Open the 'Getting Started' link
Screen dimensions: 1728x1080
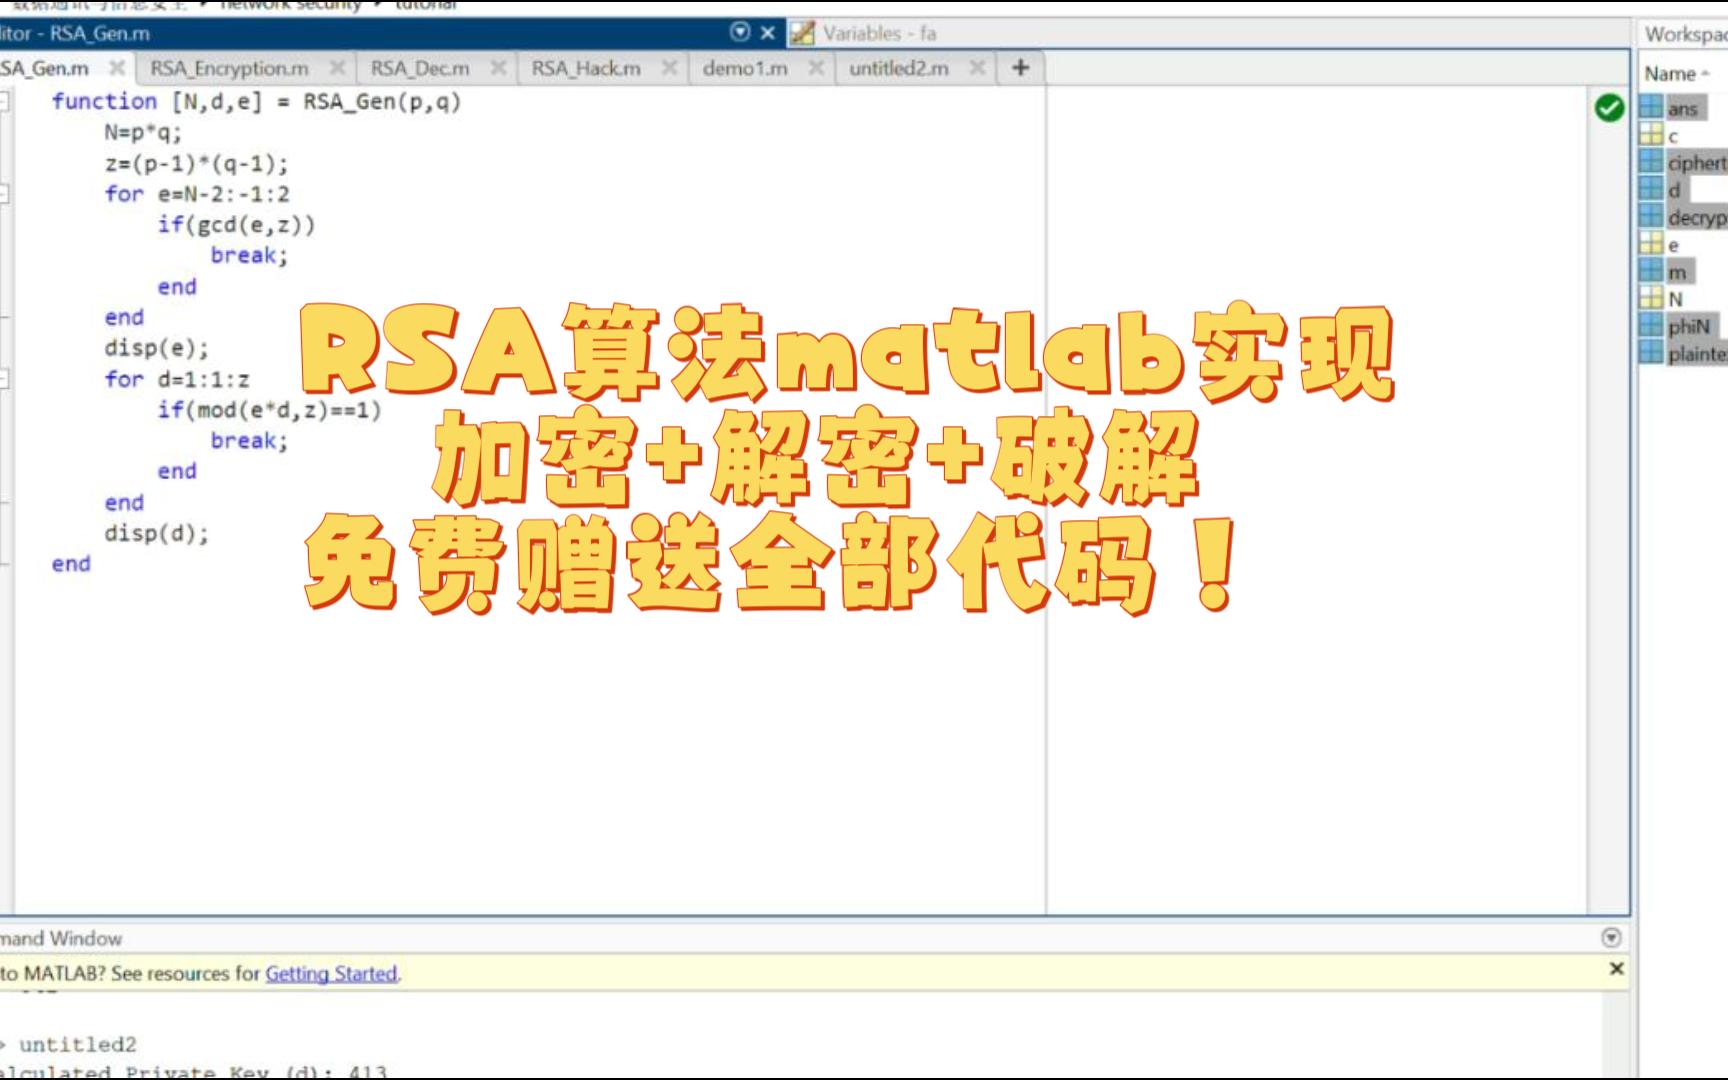pos(331,972)
